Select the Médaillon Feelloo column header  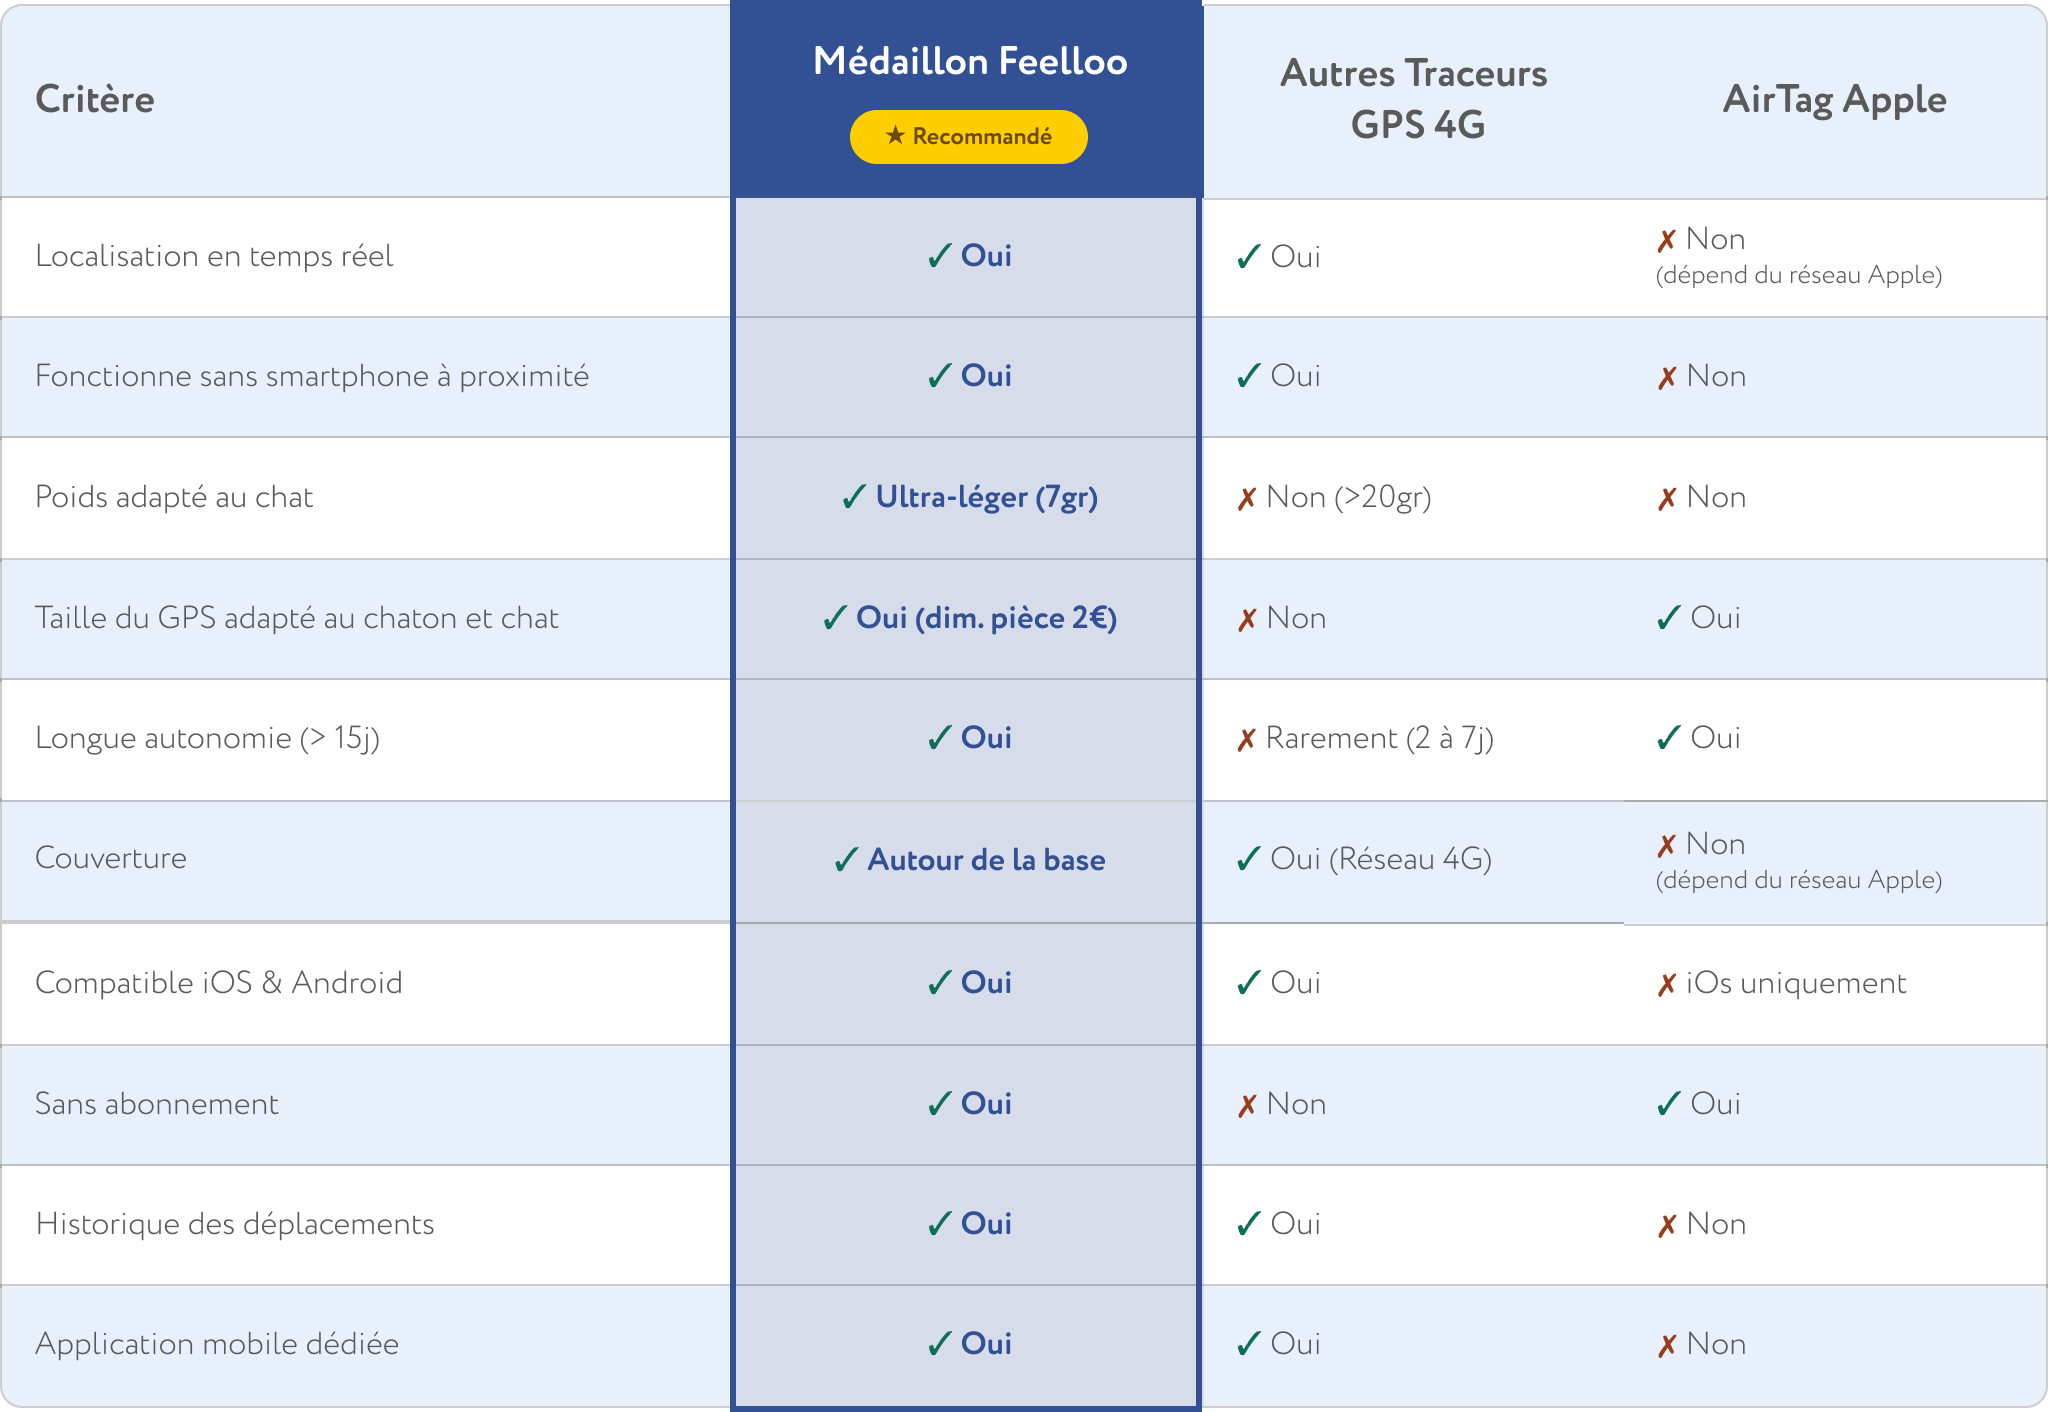970,61
